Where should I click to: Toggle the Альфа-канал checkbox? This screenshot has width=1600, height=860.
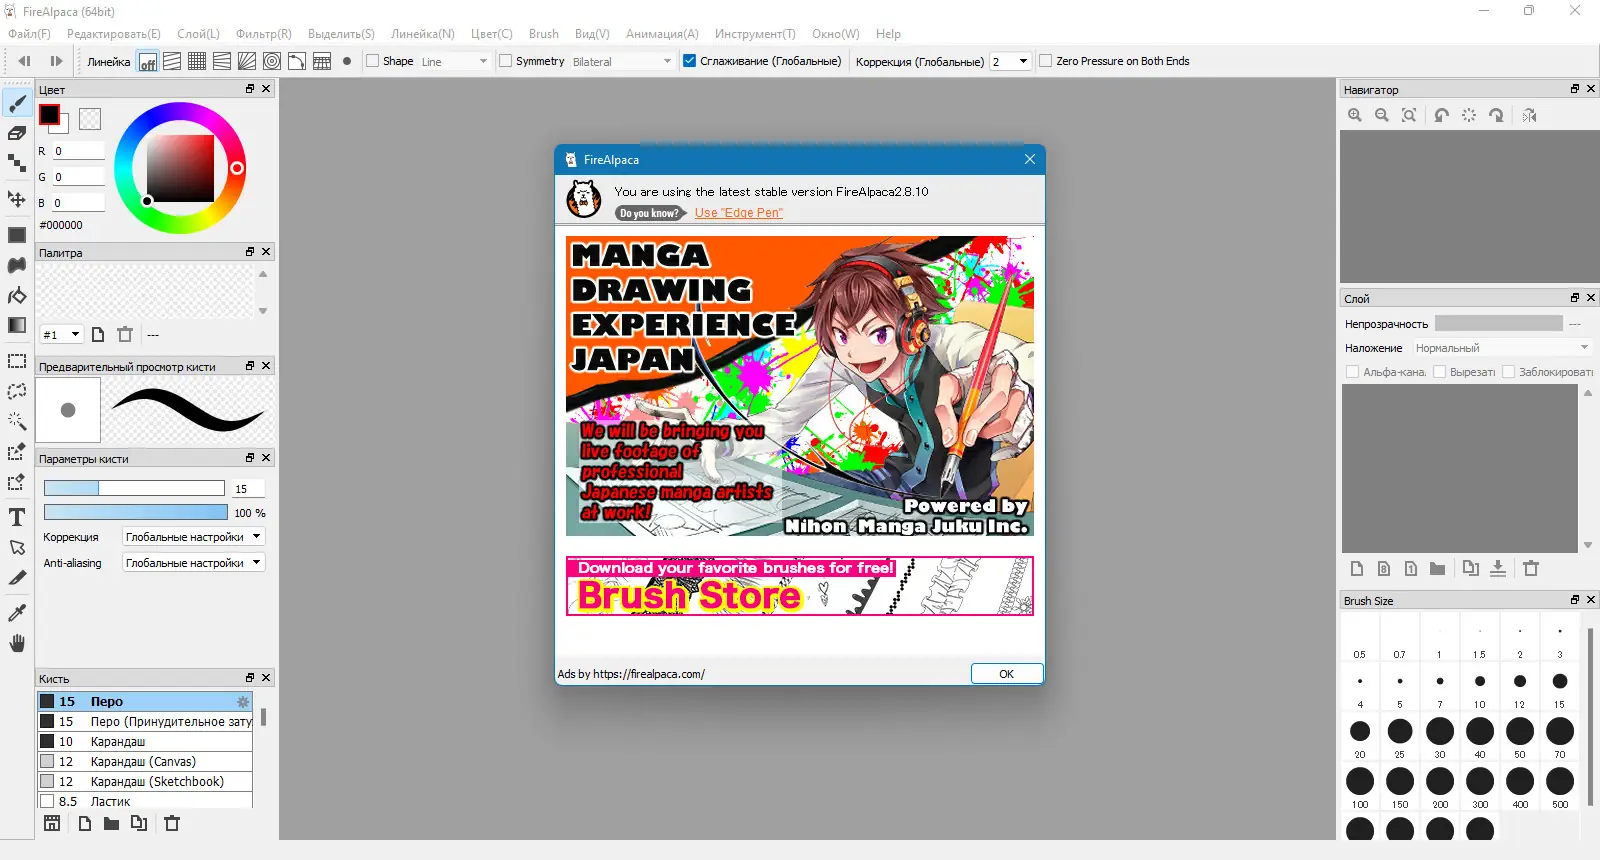pos(1353,372)
